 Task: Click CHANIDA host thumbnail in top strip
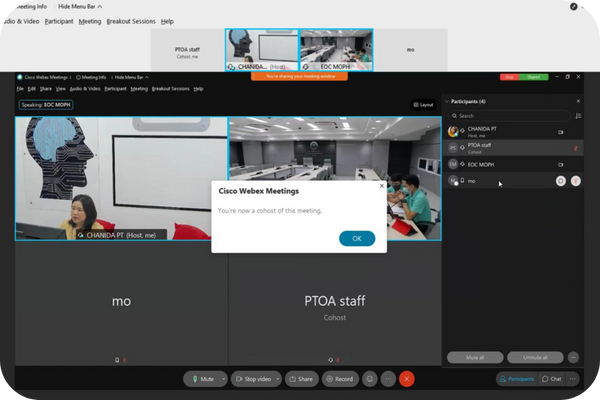(x=262, y=50)
